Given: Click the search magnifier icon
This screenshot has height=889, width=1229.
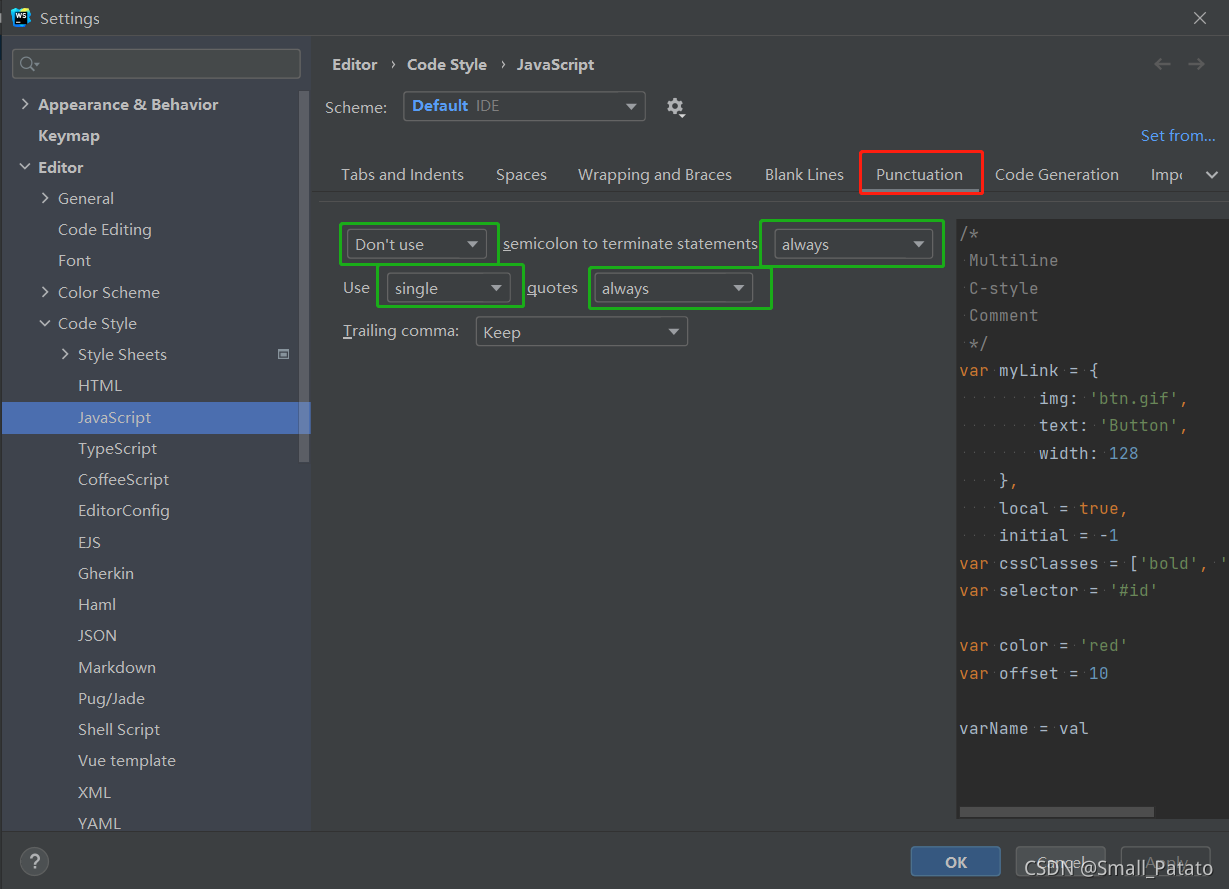Looking at the screenshot, I should click(x=28, y=64).
